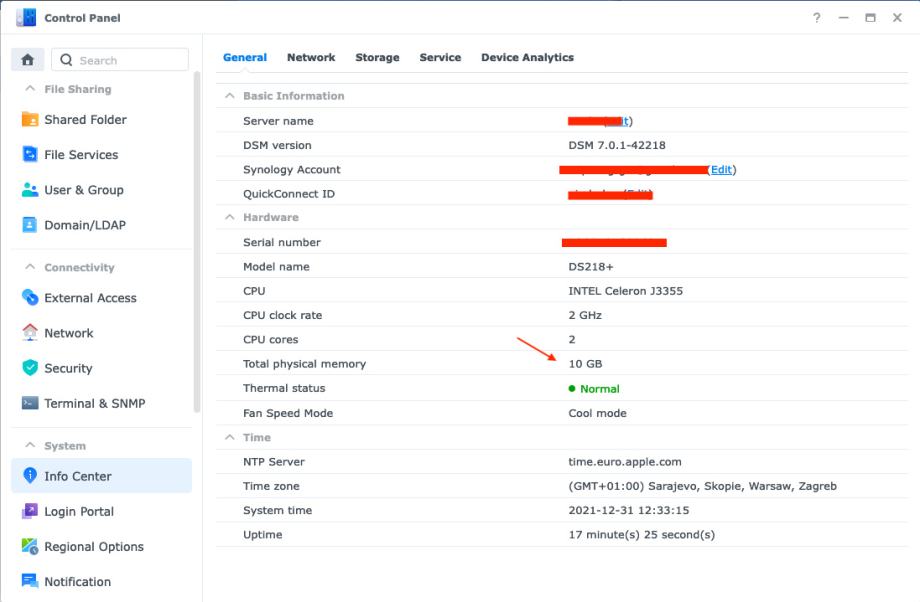Click the QuickConnect ID label
This screenshot has height=602, width=920.
(289, 194)
